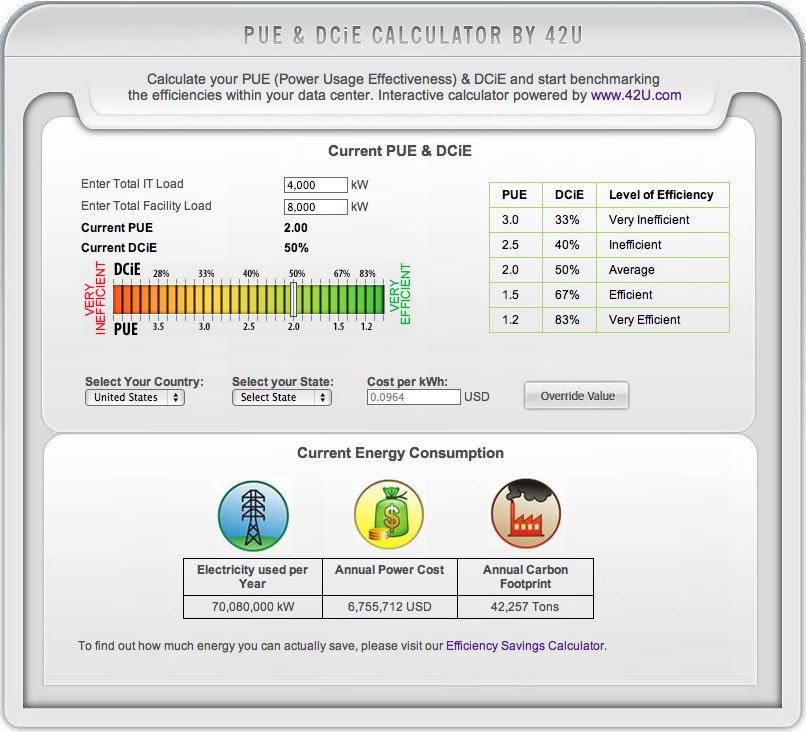Click the Total Facility Load input field
The height and width of the screenshot is (732, 806).
tap(315, 207)
